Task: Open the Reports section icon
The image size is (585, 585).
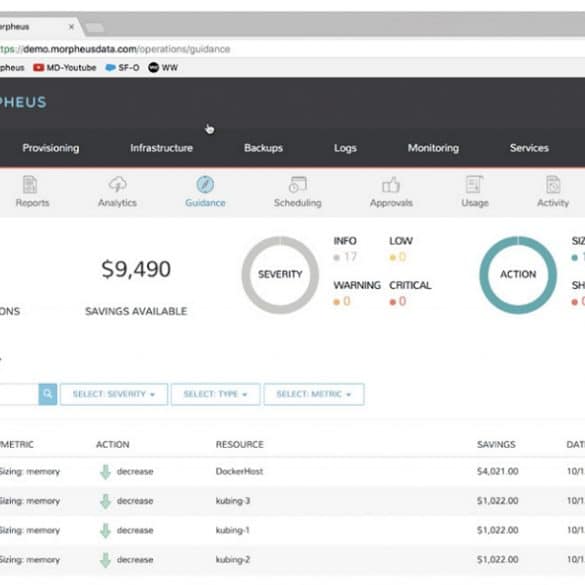Action: click(30, 184)
